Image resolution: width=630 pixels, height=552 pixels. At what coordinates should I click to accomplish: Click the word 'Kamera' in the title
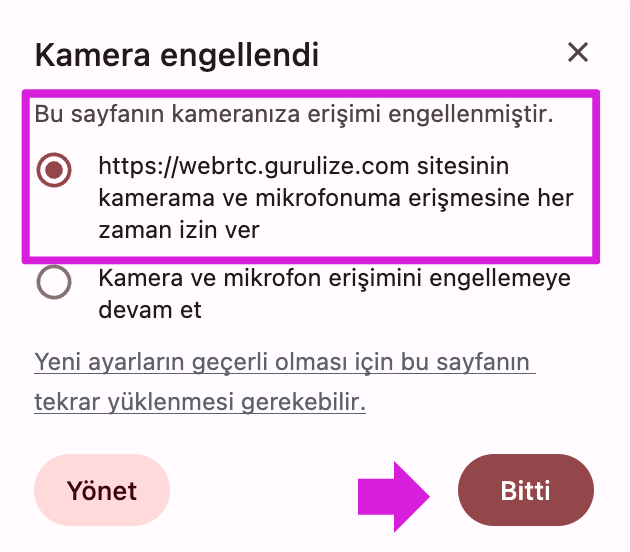(x=93, y=55)
